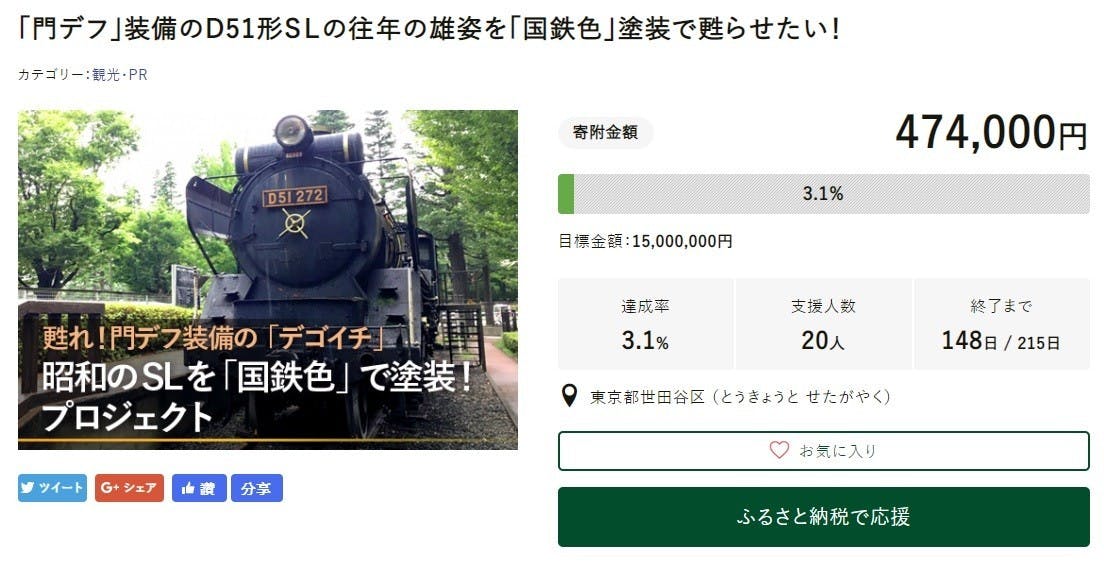Select the 支援人数 20人 stat box
This screenshot has width=1104, height=562.
point(823,325)
